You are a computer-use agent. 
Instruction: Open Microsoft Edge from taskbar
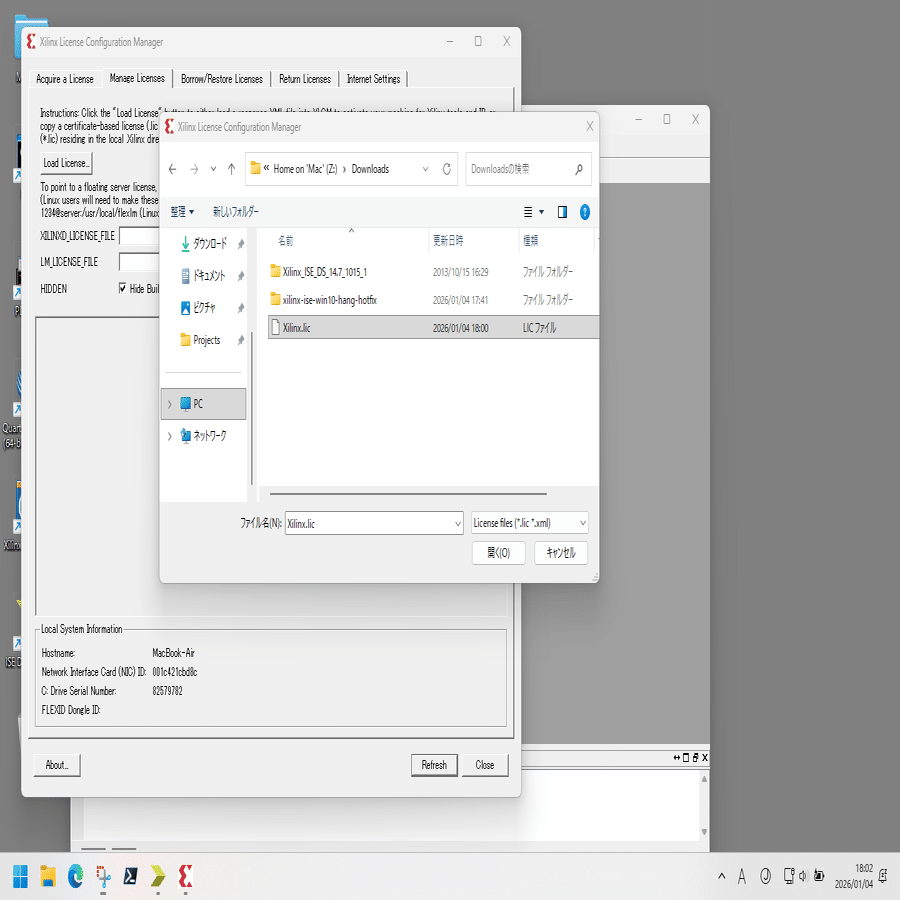[x=75, y=876]
